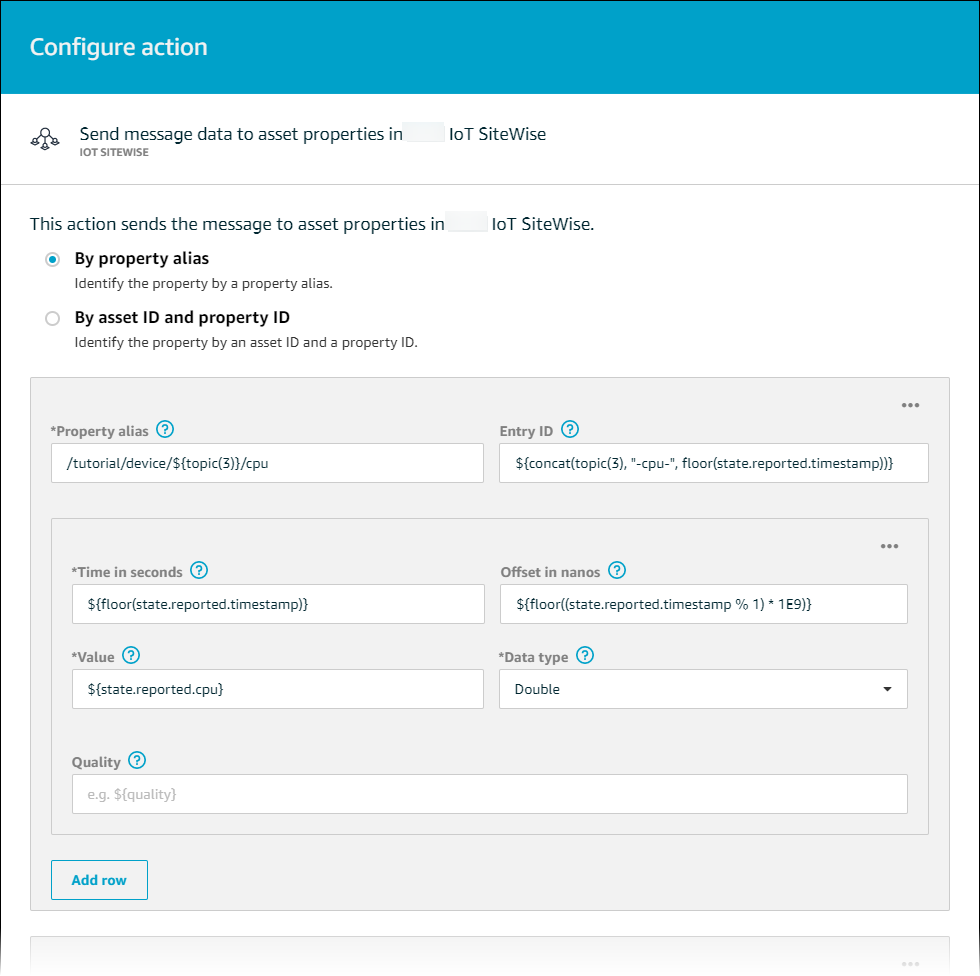980x976 pixels.
Task: Click into the Property alias input field
Action: (x=267, y=463)
